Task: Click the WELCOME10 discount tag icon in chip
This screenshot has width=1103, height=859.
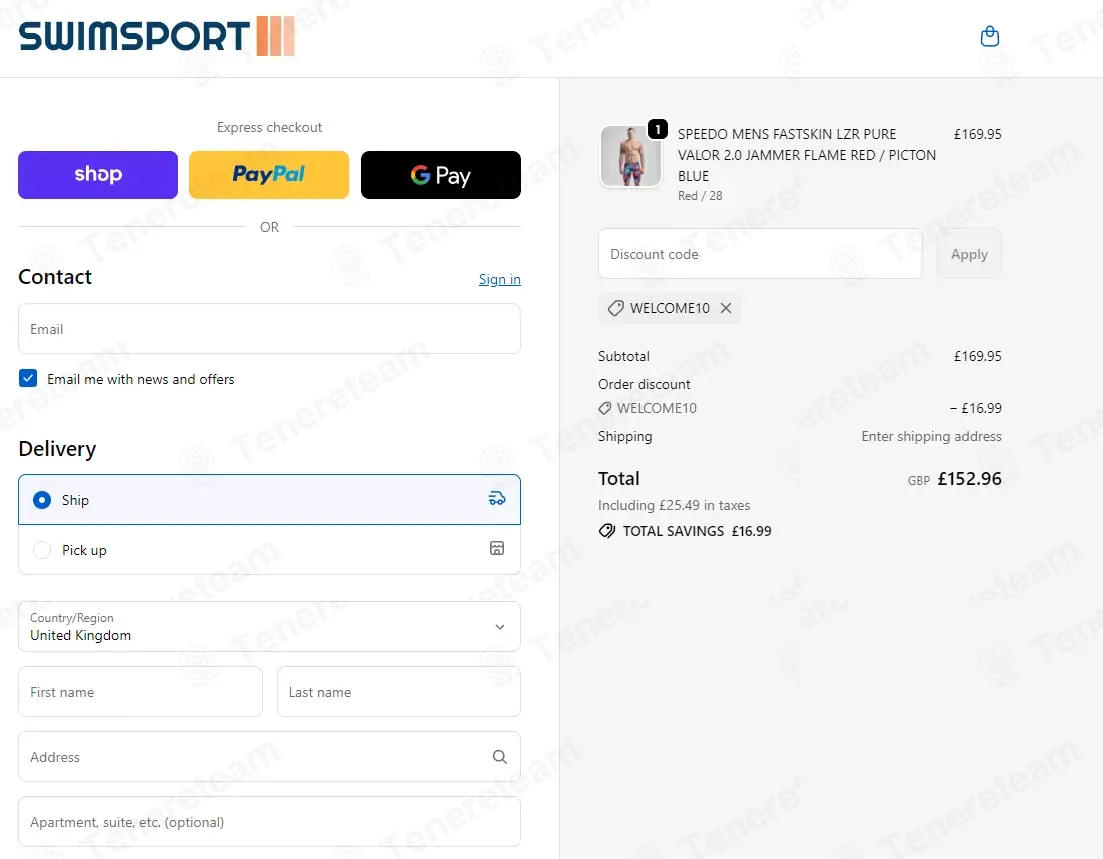Action: (616, 308)
